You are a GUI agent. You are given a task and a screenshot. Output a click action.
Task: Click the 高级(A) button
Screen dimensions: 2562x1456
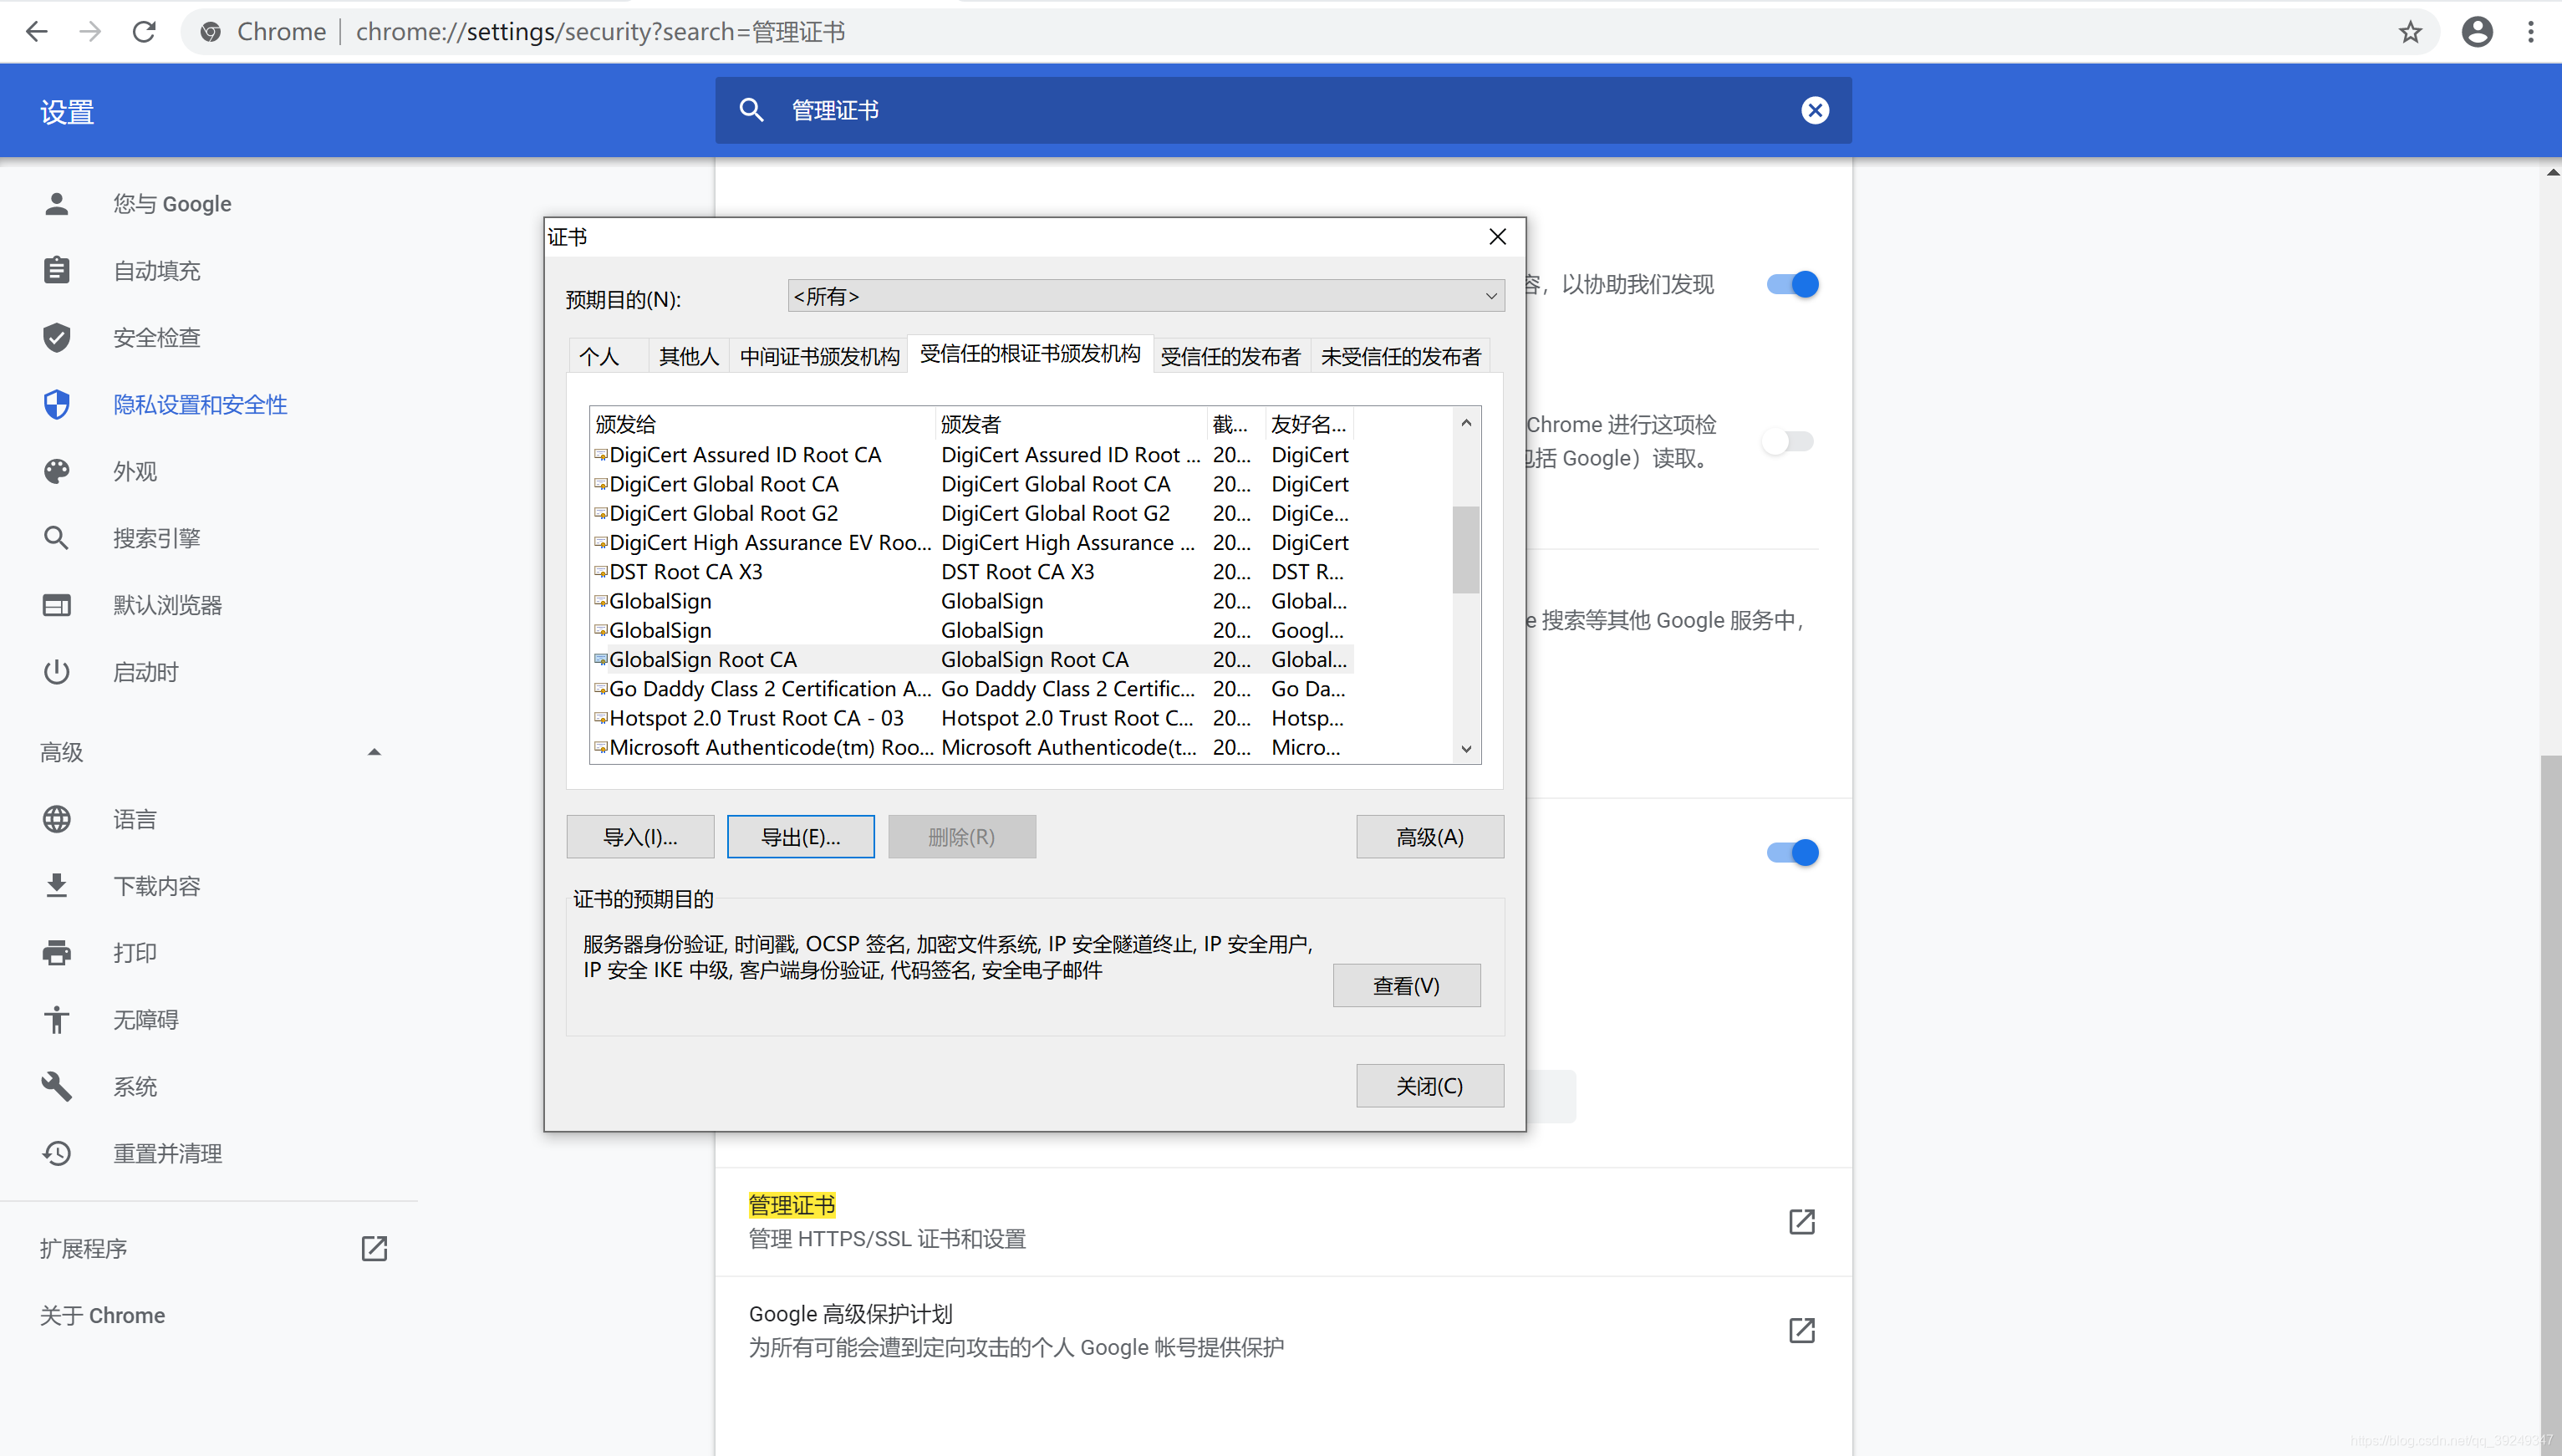[x=1430, y=837]
